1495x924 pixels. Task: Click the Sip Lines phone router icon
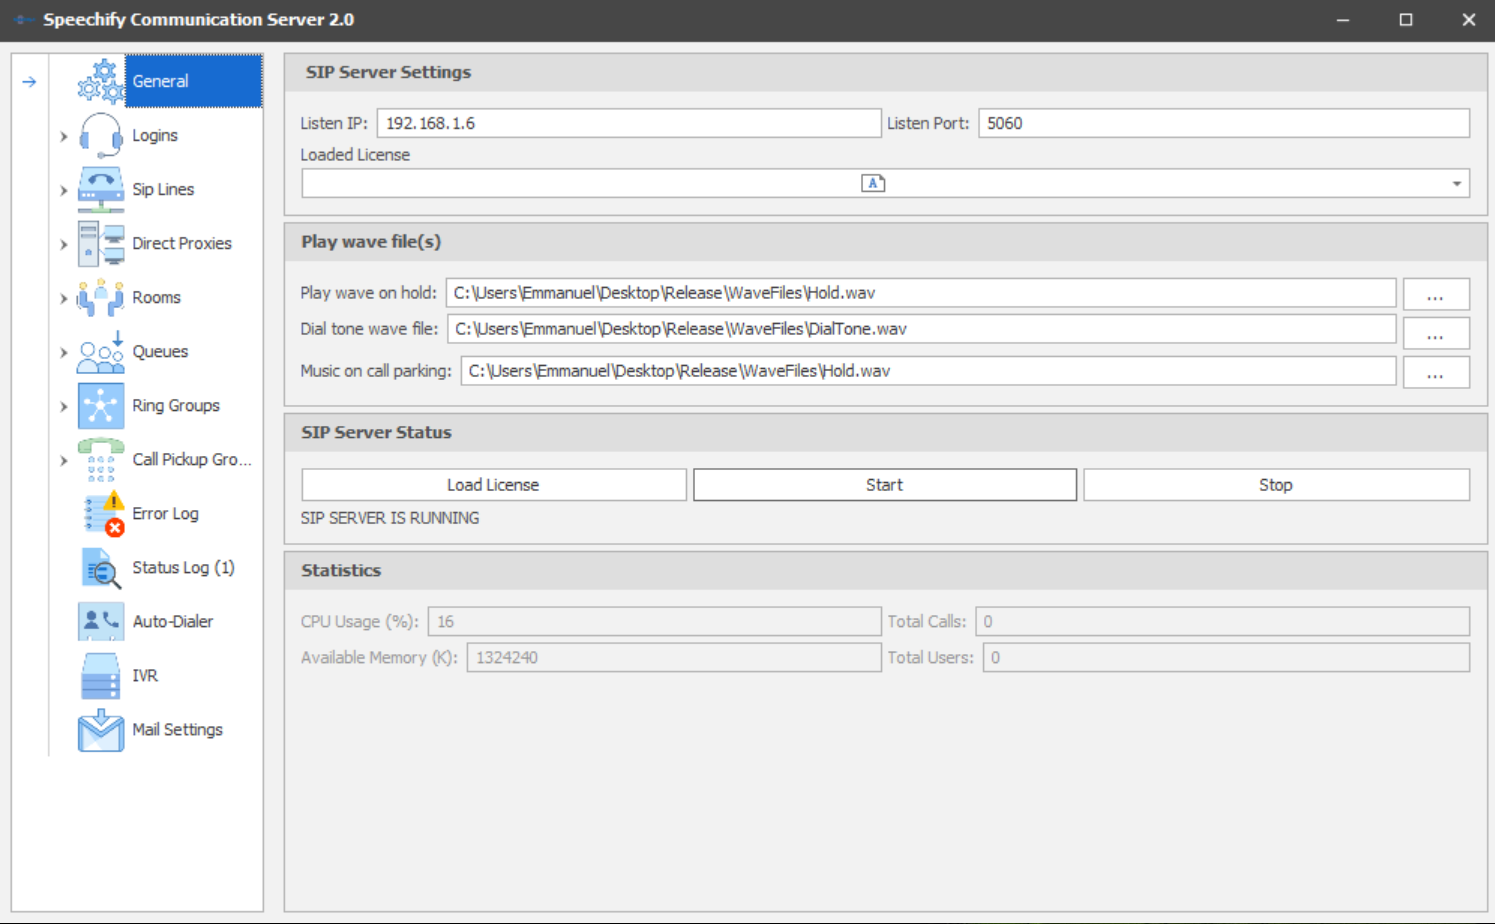pyautogui.click(x=101, y=189)
